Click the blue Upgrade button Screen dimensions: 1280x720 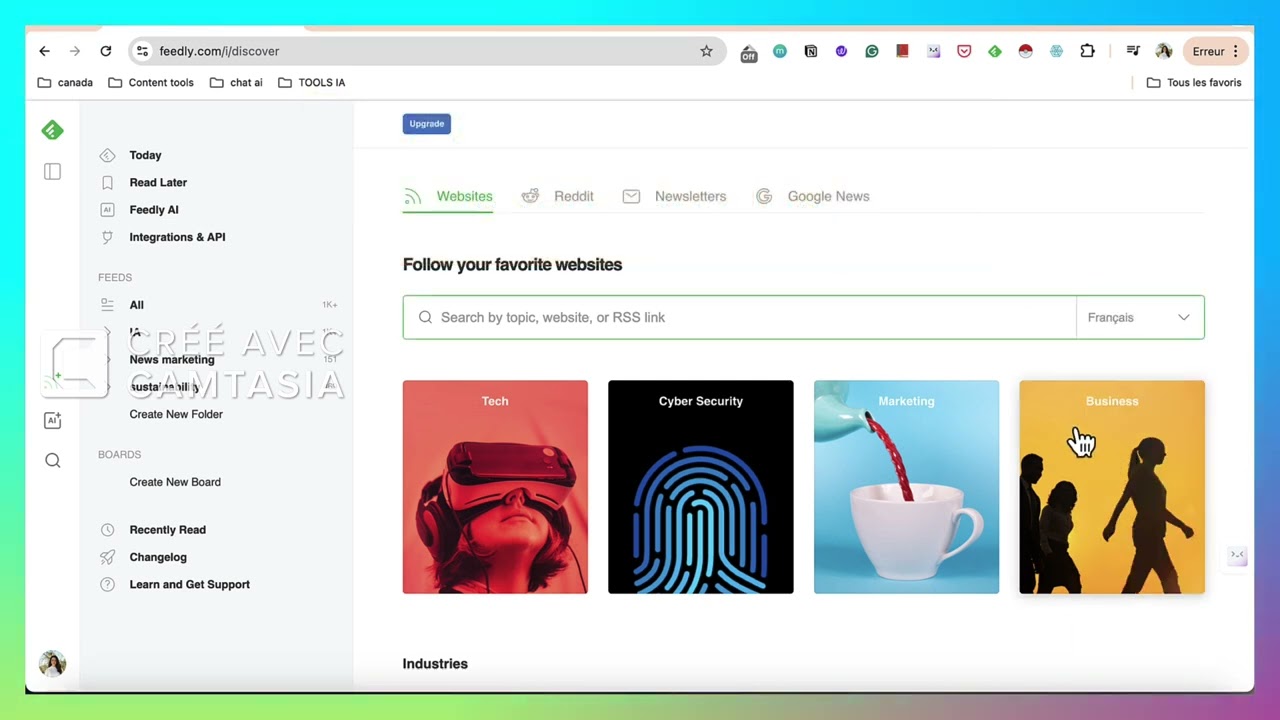coord(427,124)
